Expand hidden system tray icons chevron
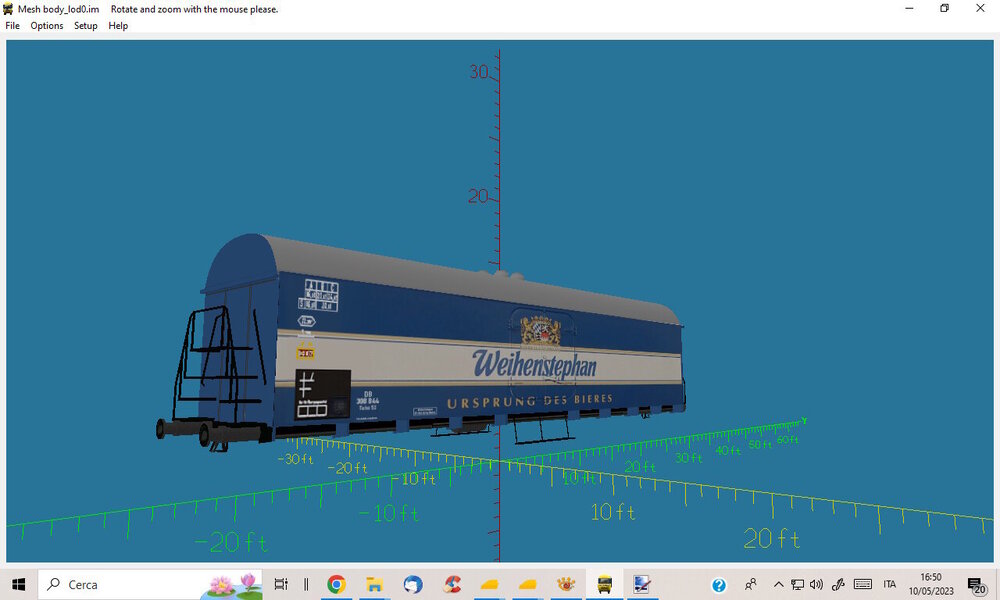Viewport: 1000px width, 600px height. click(x=779, y=584)
